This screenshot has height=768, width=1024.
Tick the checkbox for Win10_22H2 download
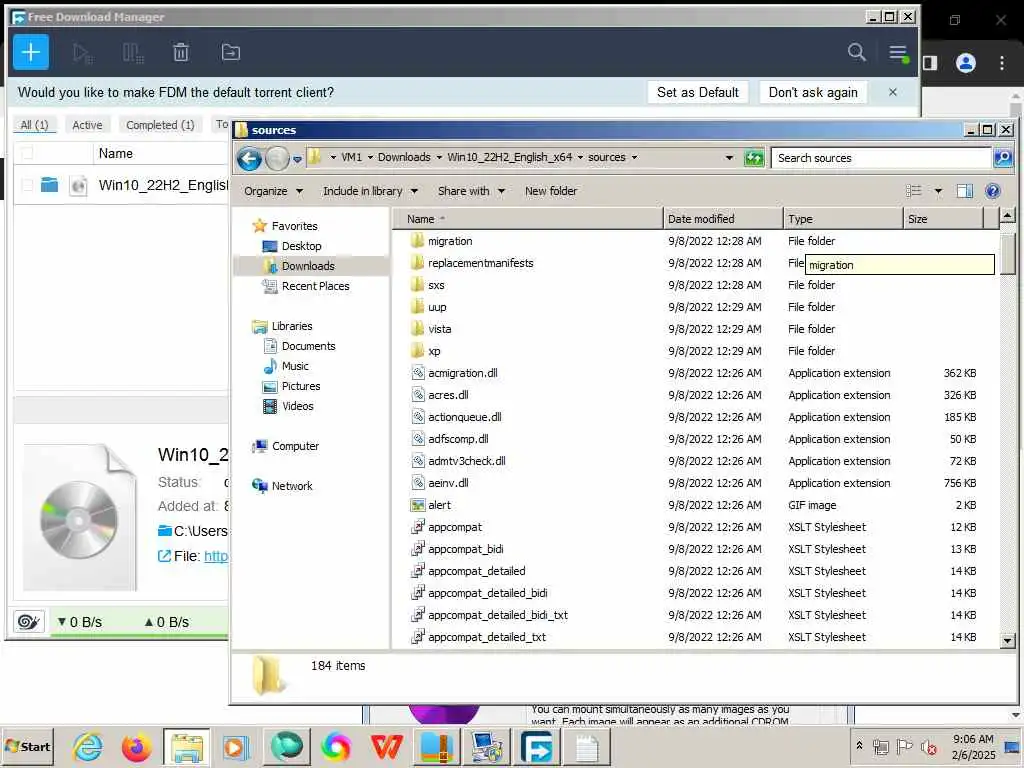point(27,185)
